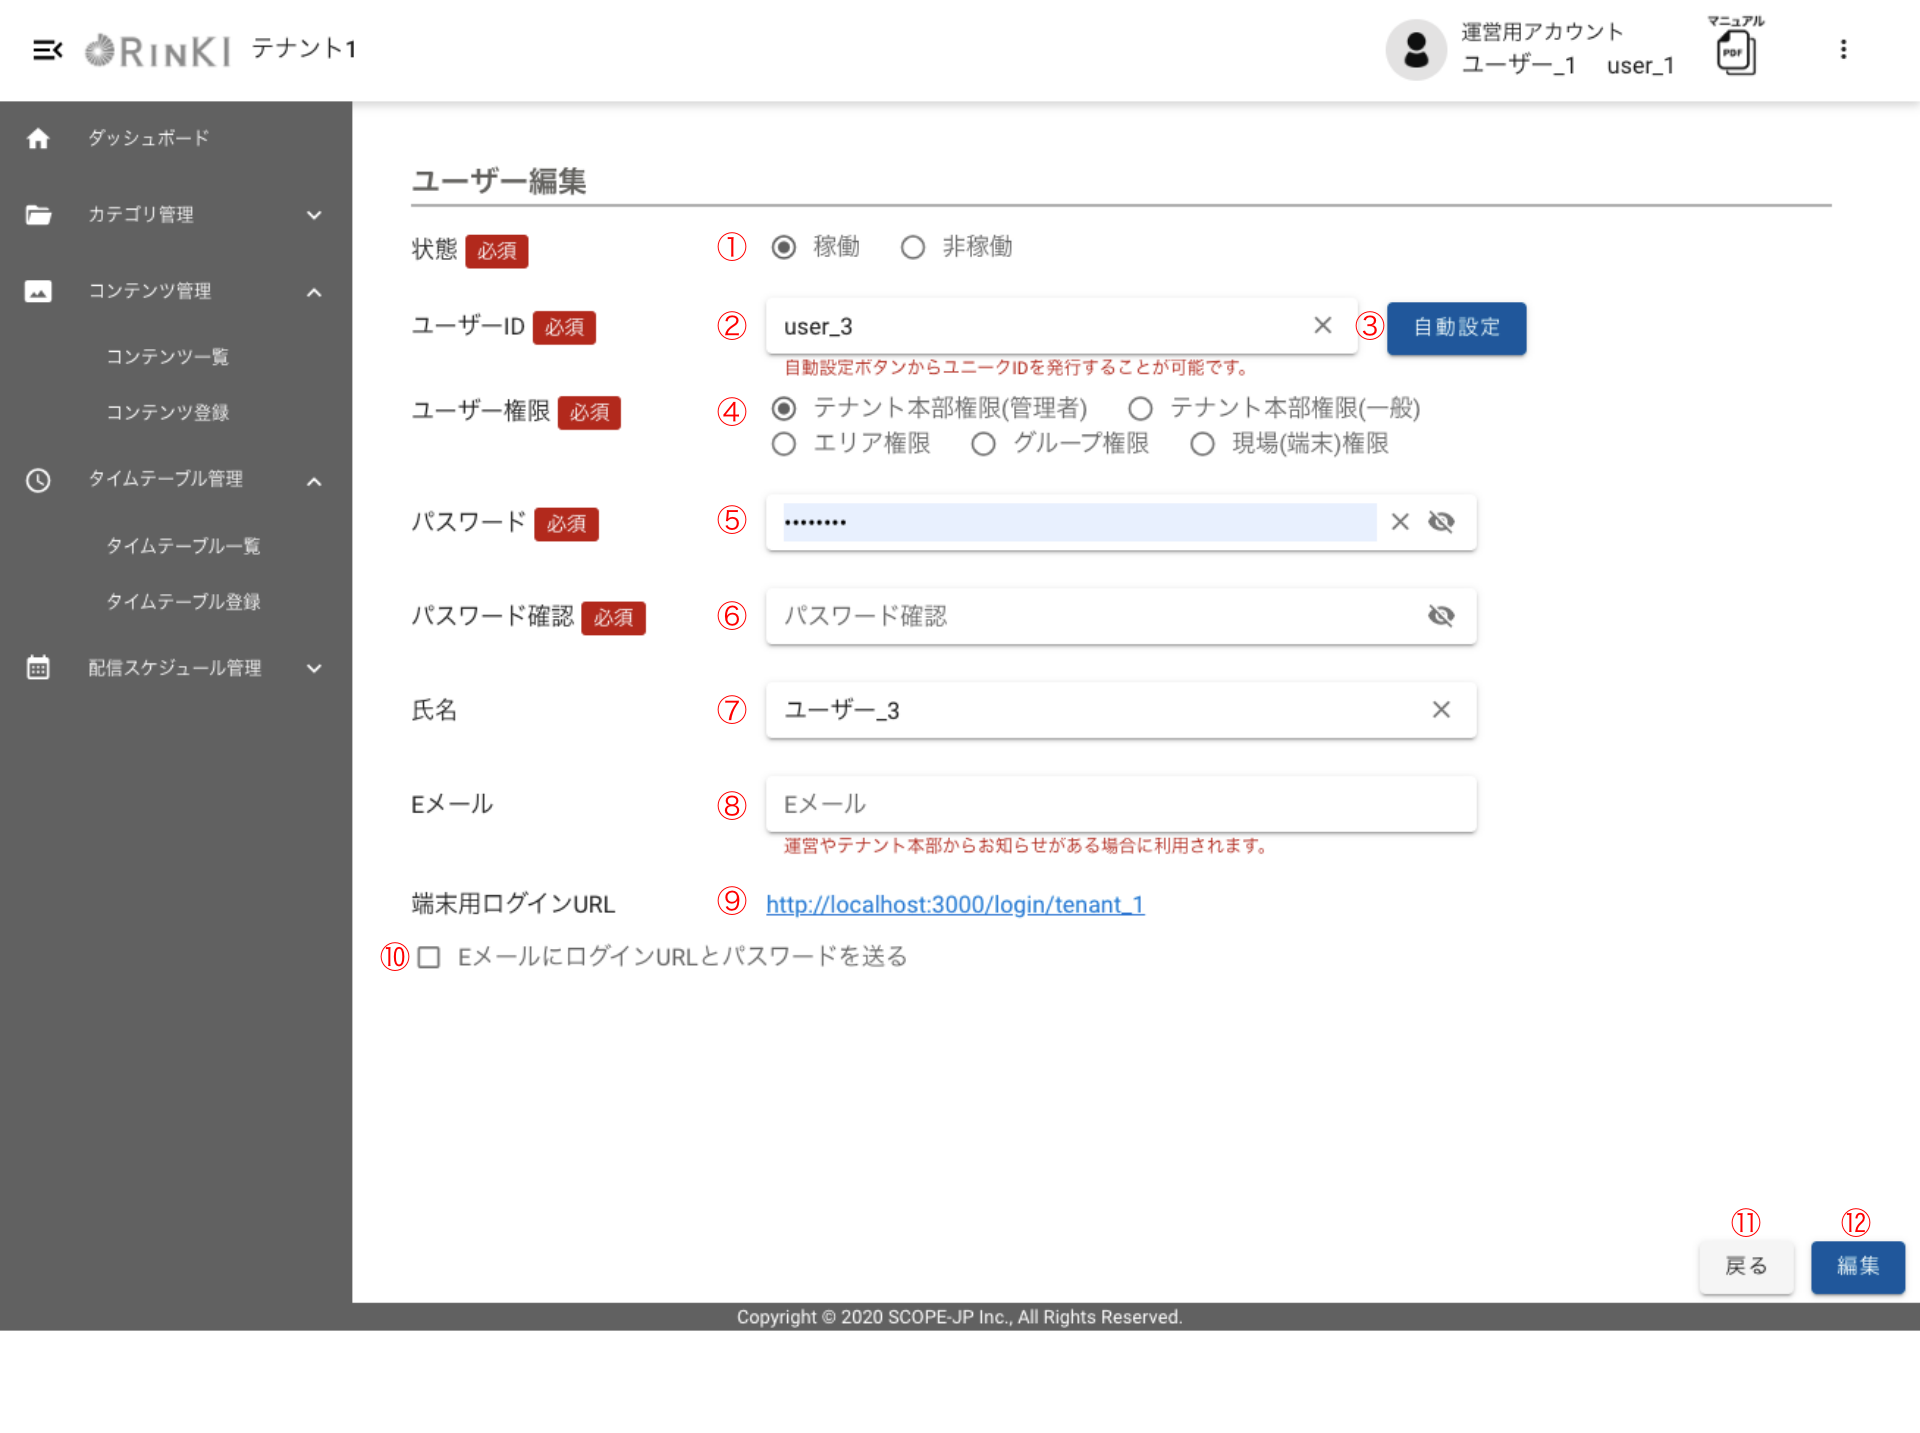The image size is (1920, 1433).
Task: Select the 非稼働 status radio button
Action: pyautogui.click(x=912, y=247)
